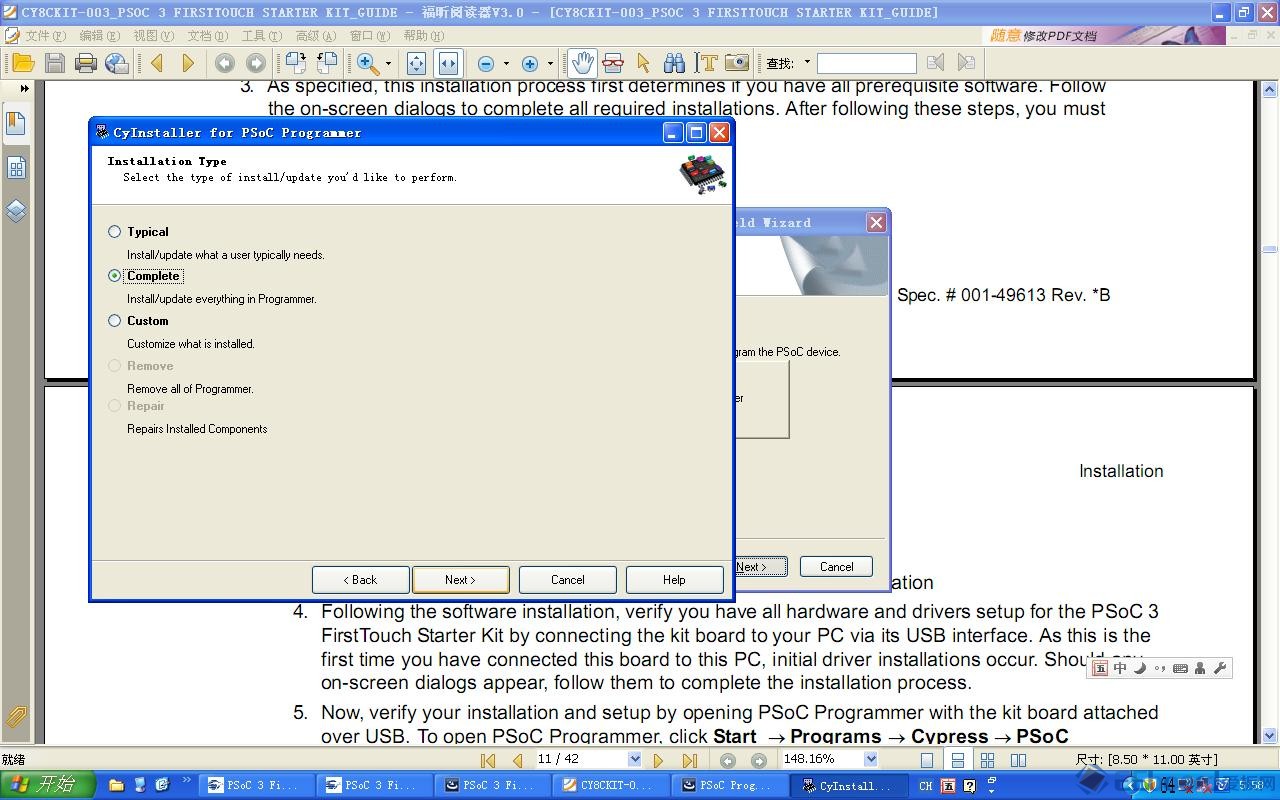Expand the left navigation panel arrow
Viewport: 1280px width, 800px height.
coord(24,88)
